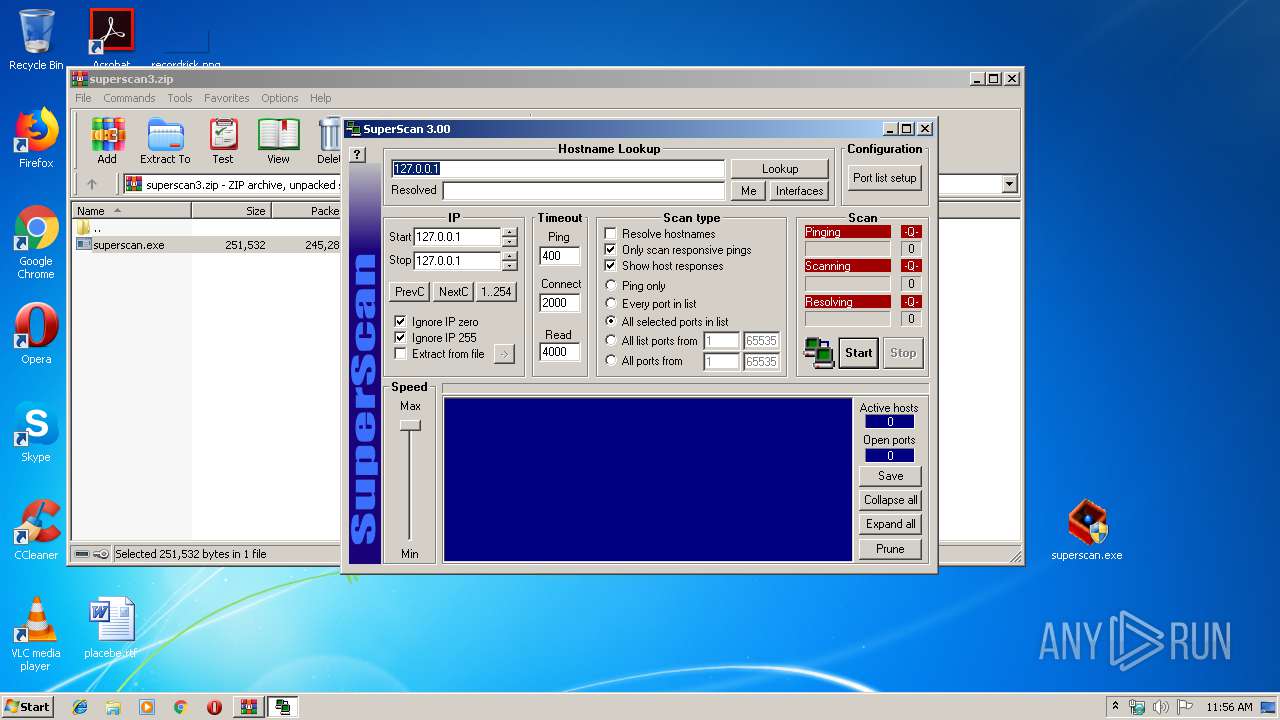Click the up-one-level arrow in WinRAR
The image size is (1280, 720).
(x=92, y=184)
